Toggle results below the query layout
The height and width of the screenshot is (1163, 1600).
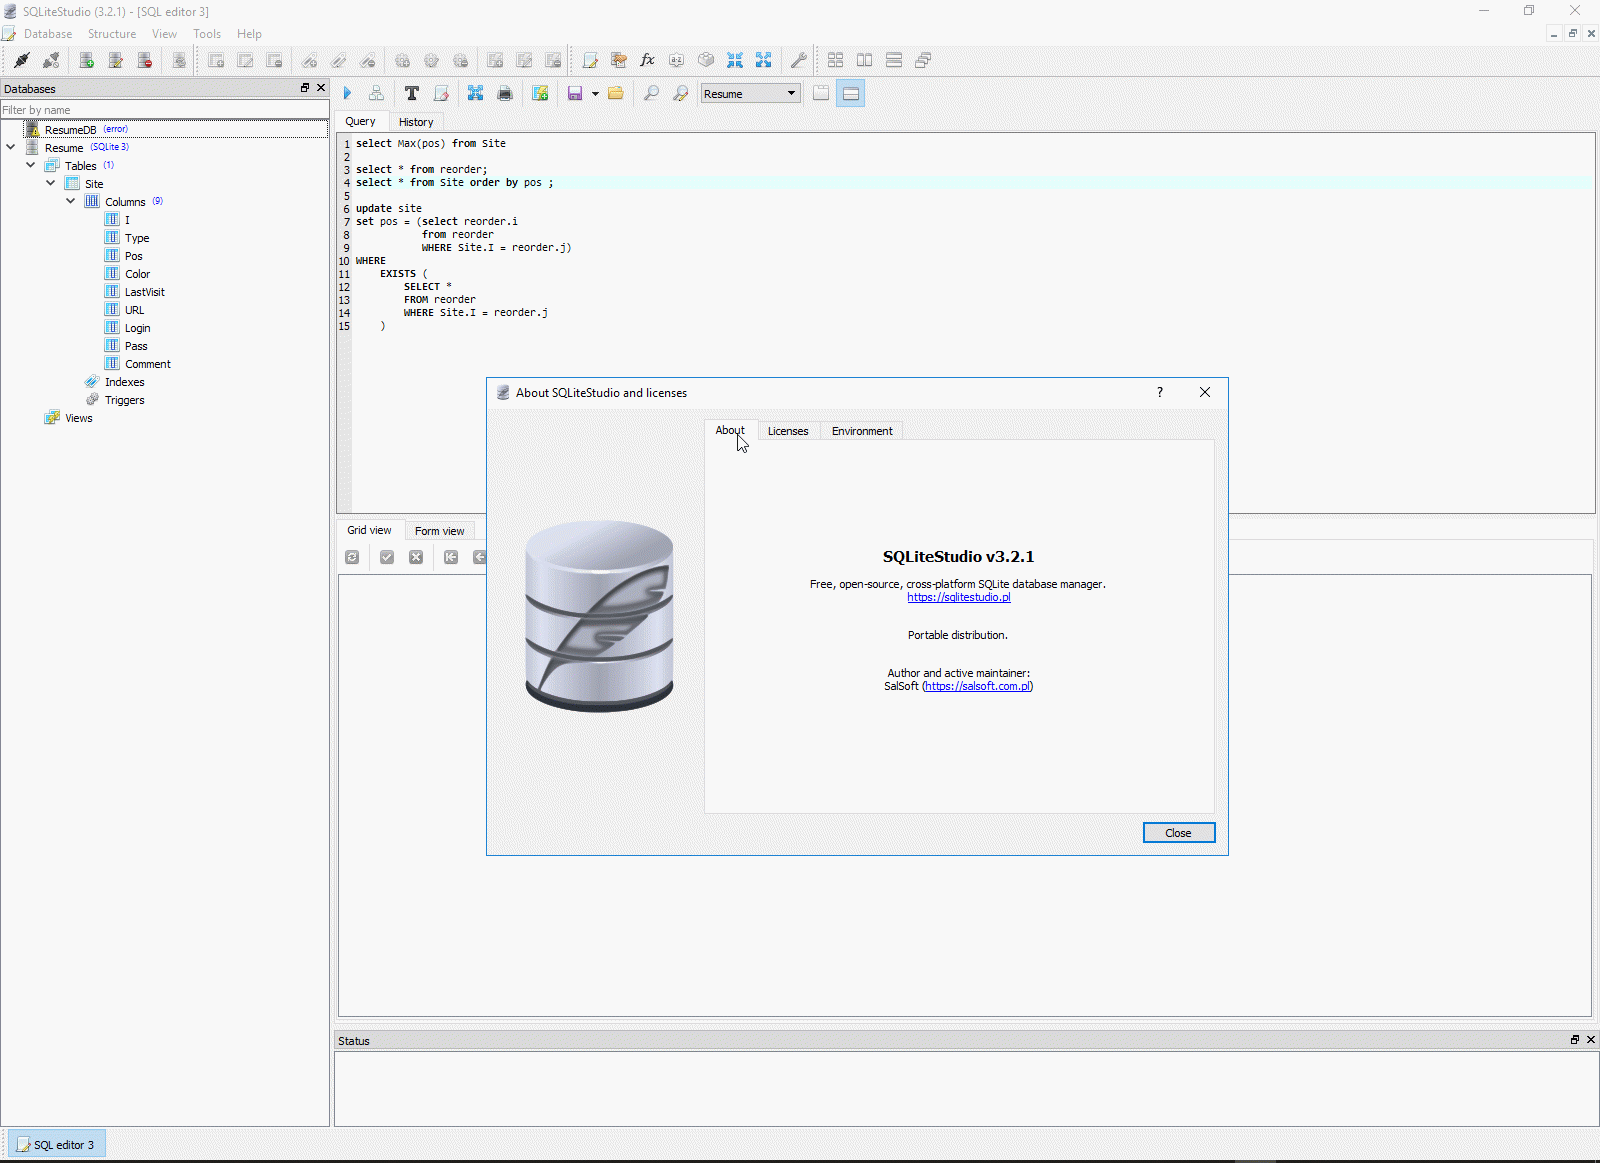(851, 93)
